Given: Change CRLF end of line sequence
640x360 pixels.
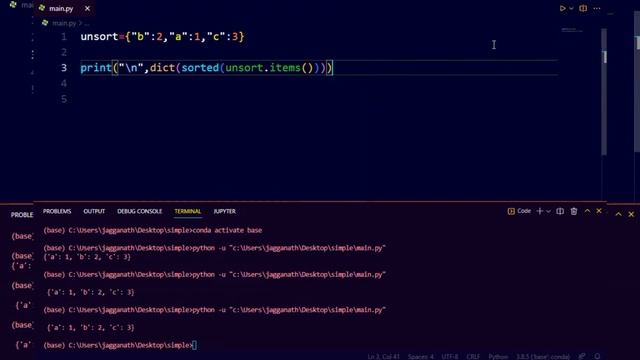Looking at the screenshot, I should [473, 356].
